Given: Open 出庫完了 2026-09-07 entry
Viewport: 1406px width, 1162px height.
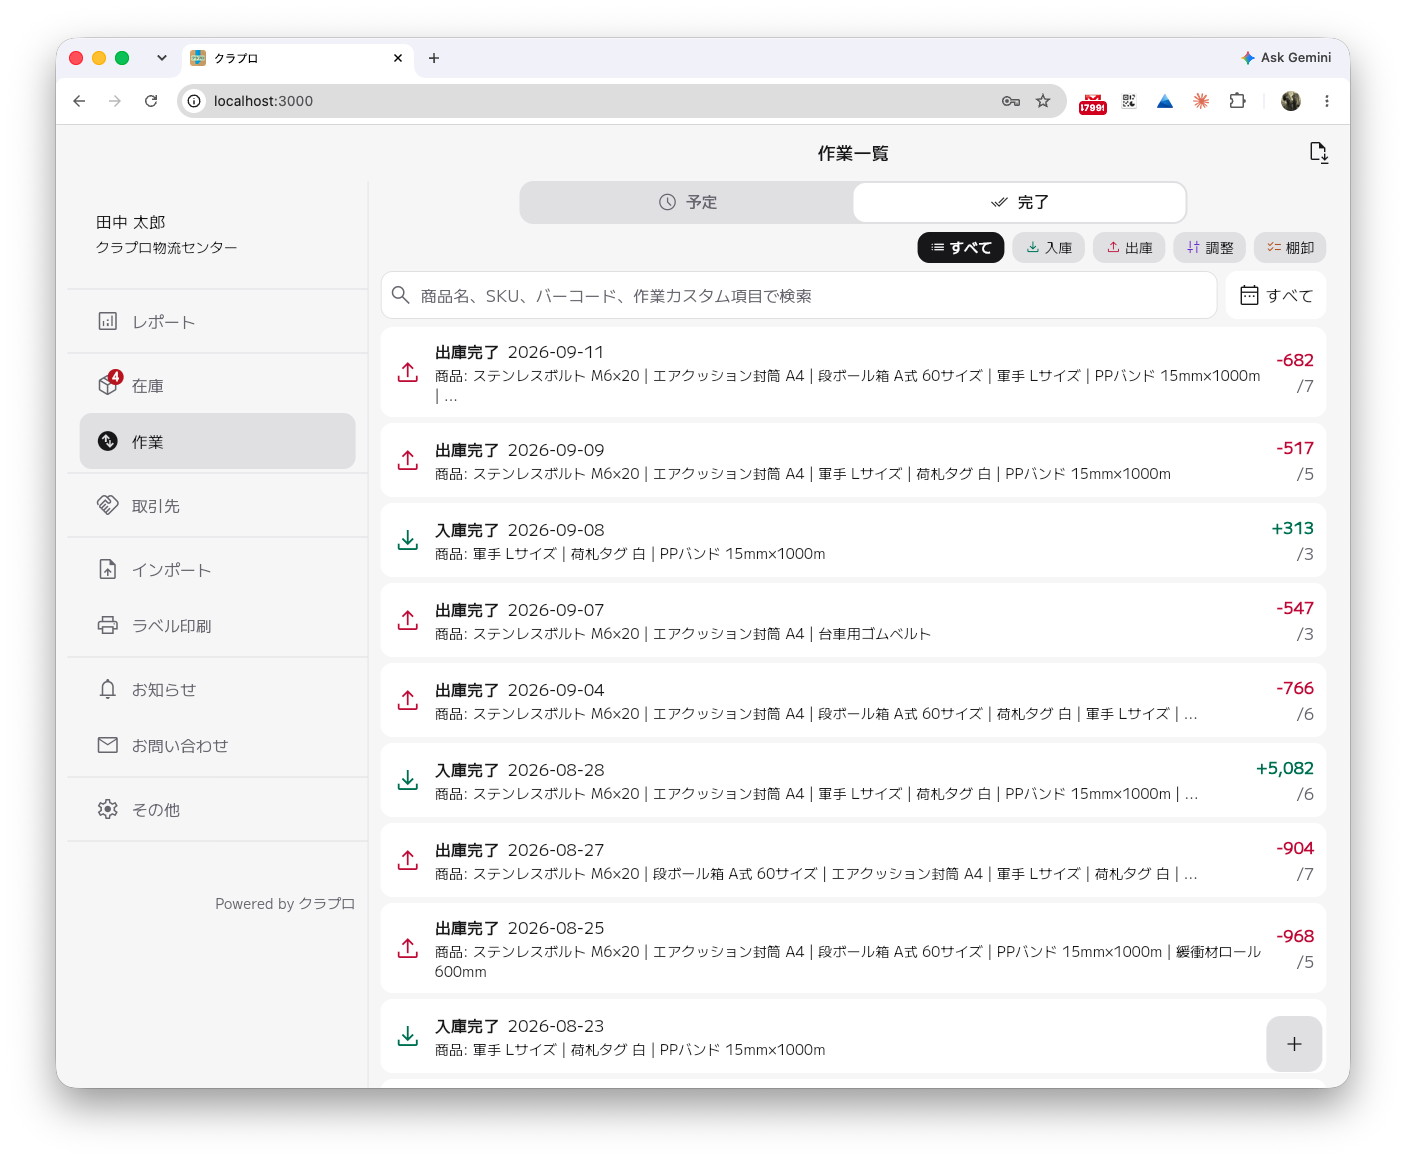Looking at the screenshot, I should (x=853, y=620).
